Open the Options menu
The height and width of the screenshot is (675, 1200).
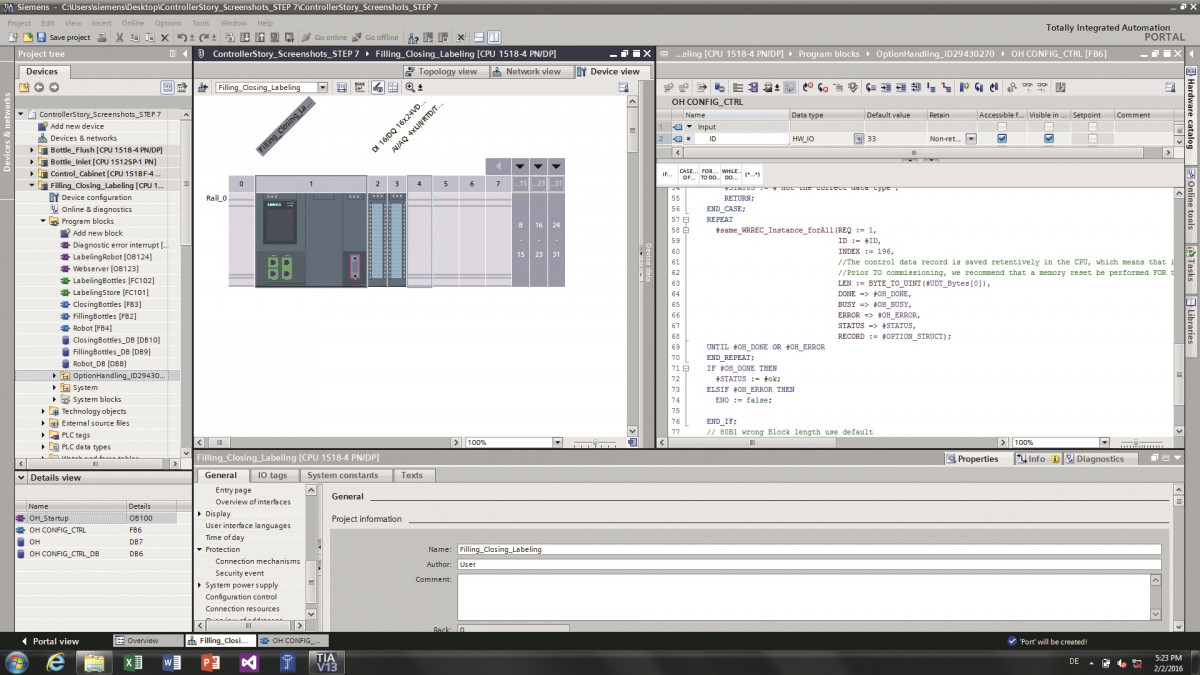tap(168, 23)
